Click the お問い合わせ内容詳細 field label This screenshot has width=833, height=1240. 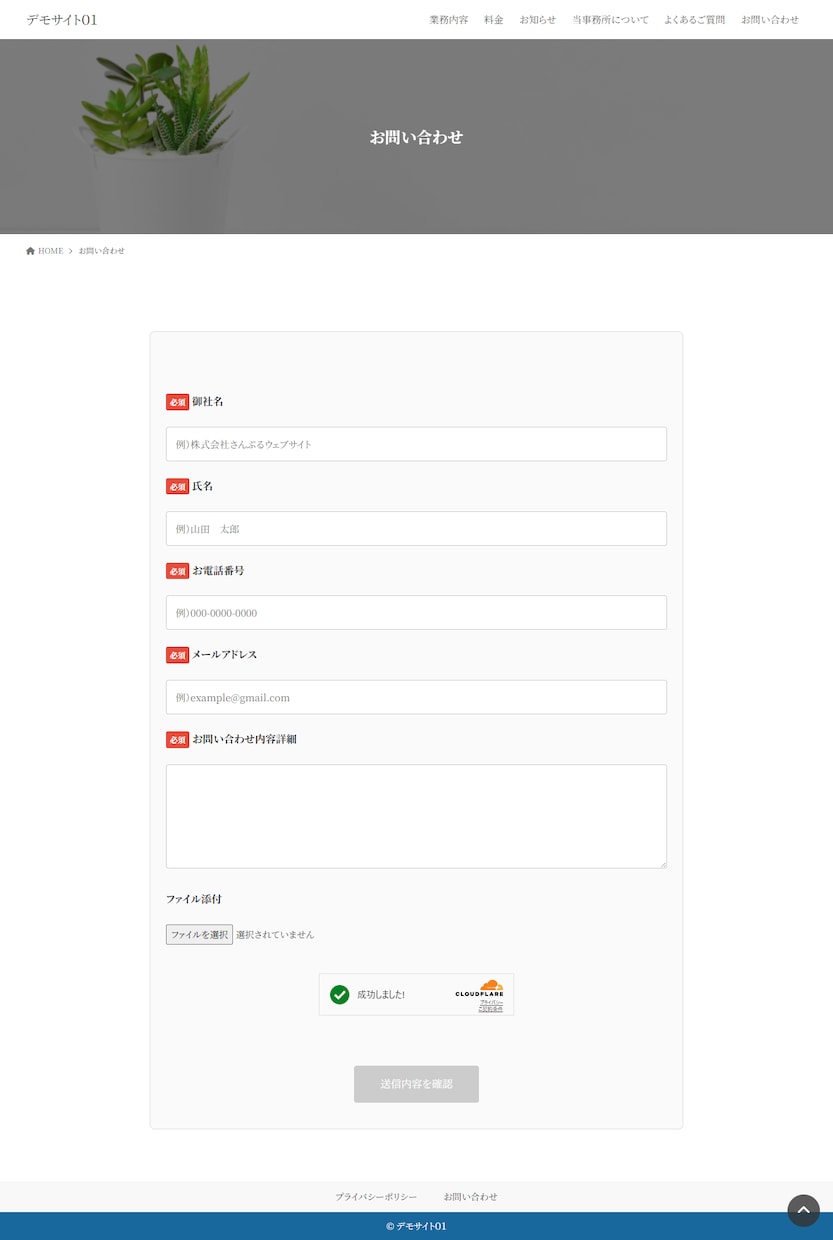[244, 739]
